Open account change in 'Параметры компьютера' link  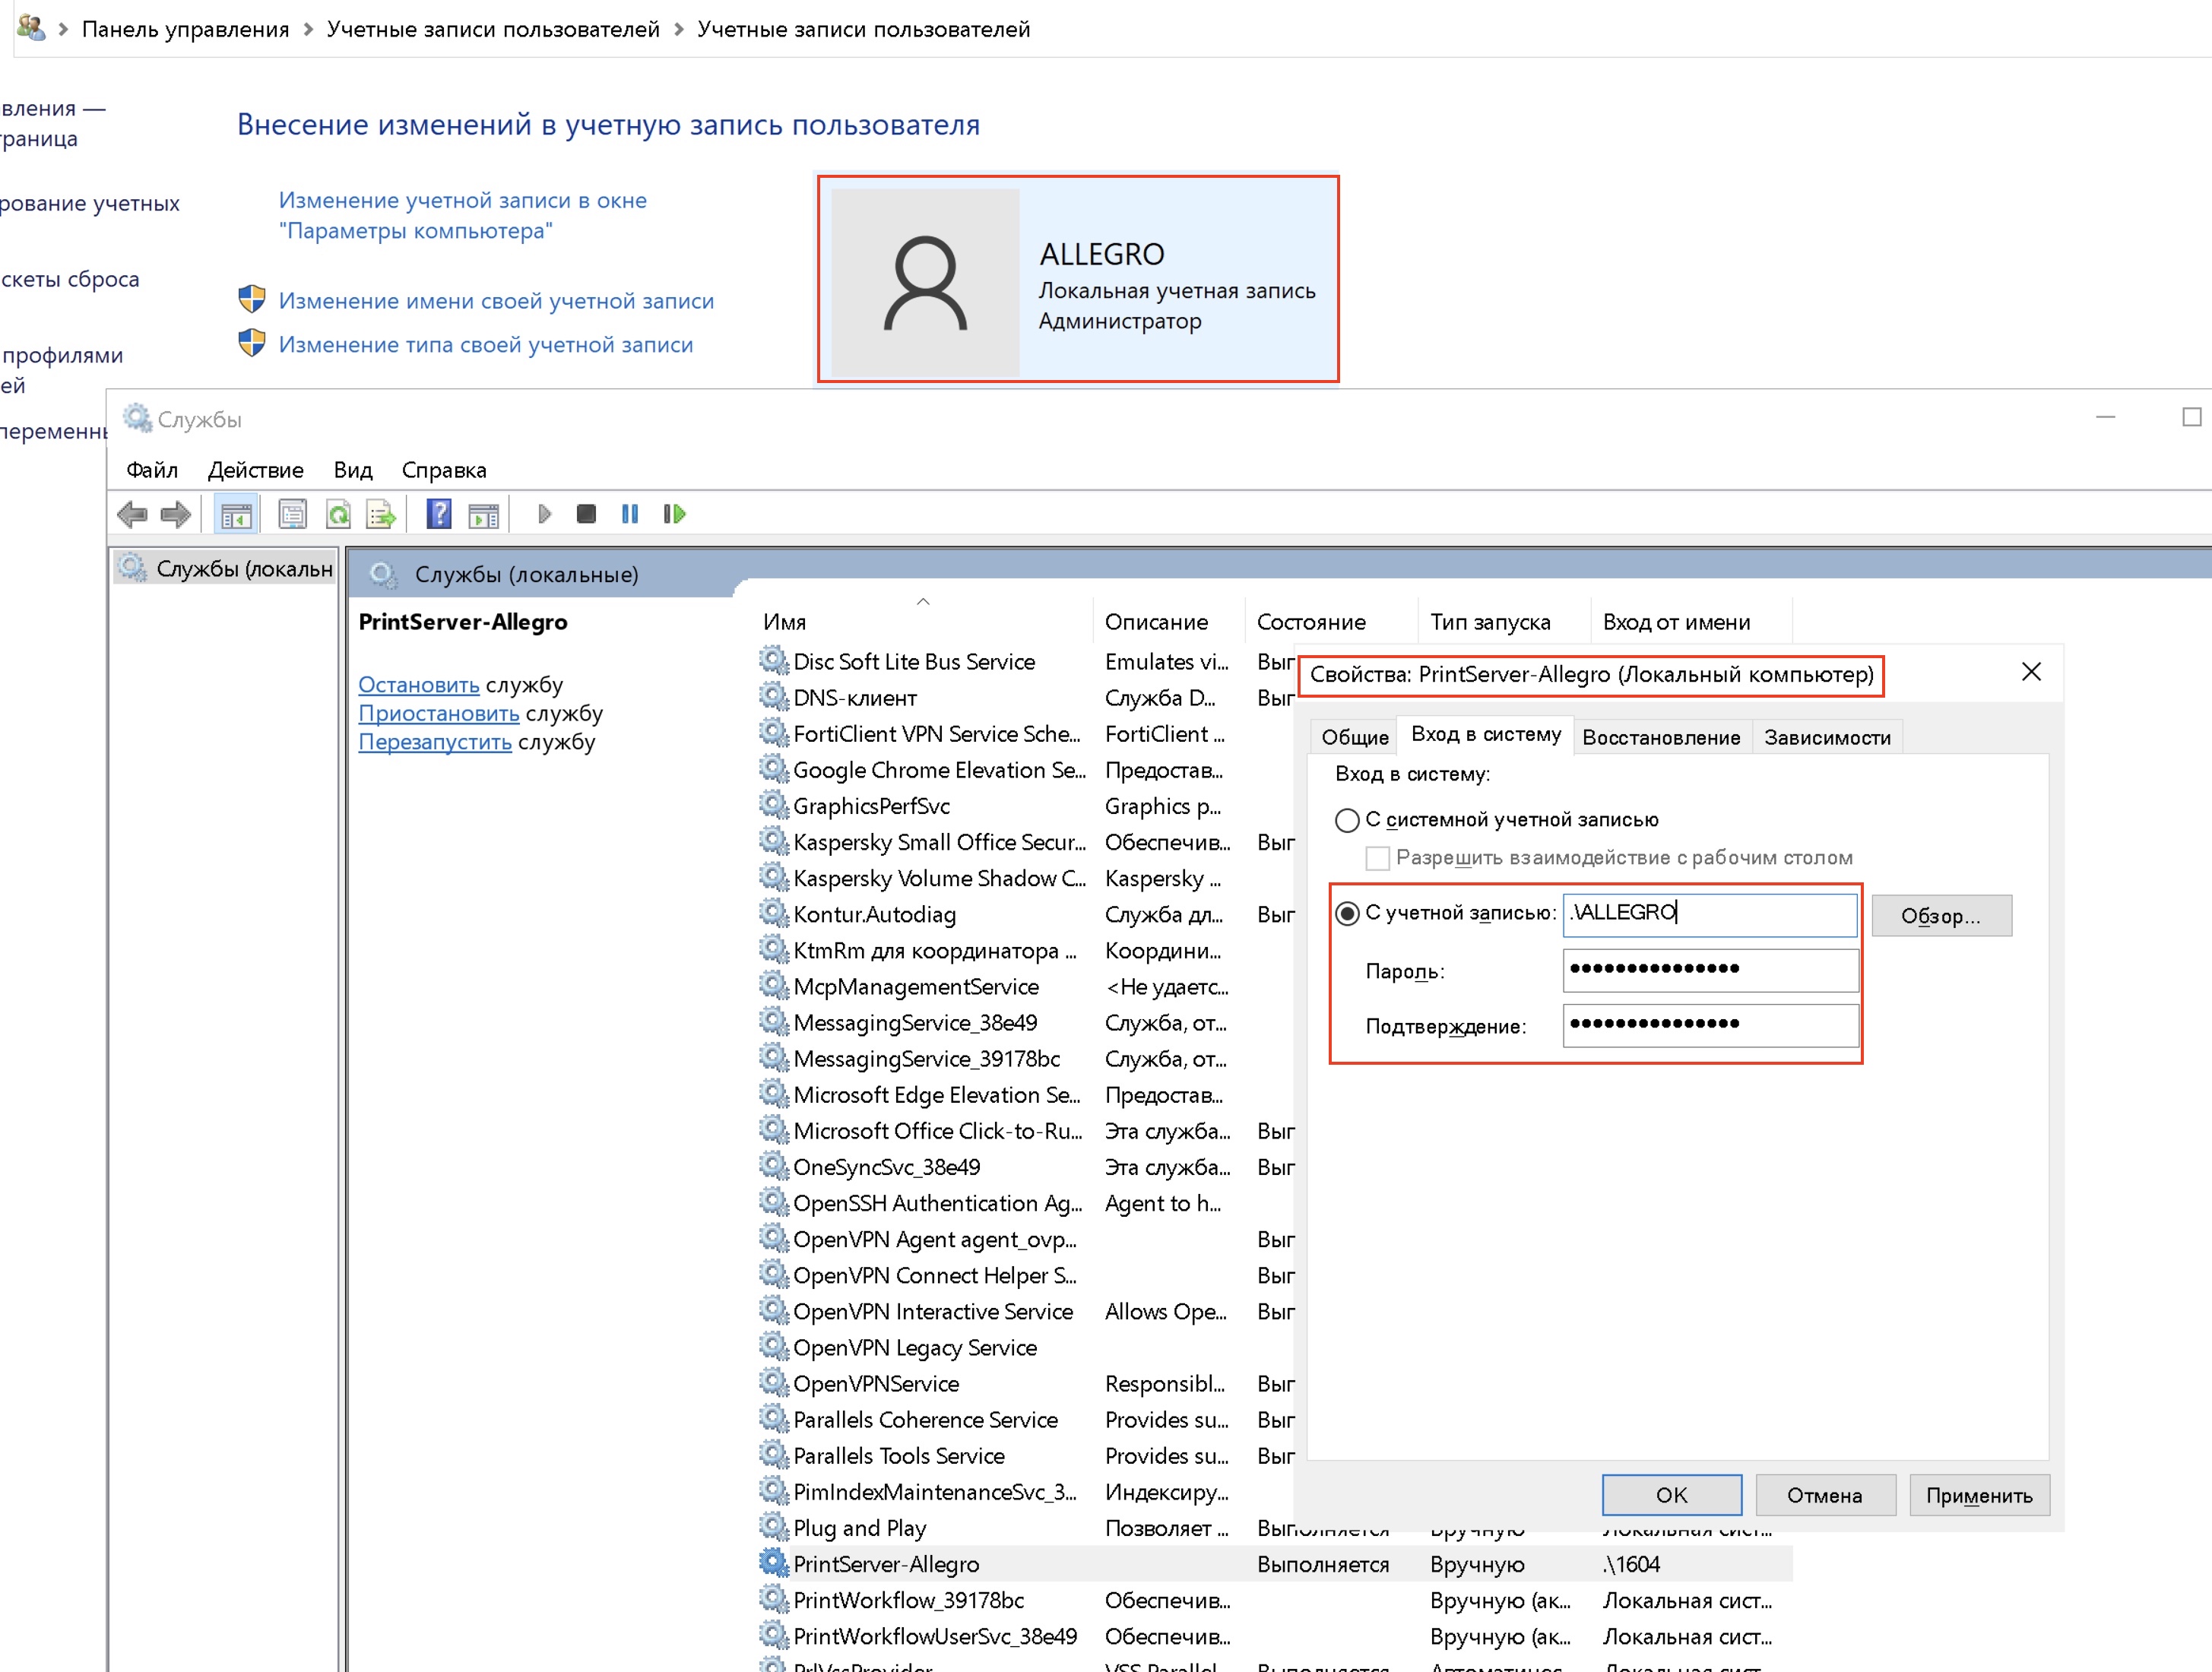coord(463,215)
